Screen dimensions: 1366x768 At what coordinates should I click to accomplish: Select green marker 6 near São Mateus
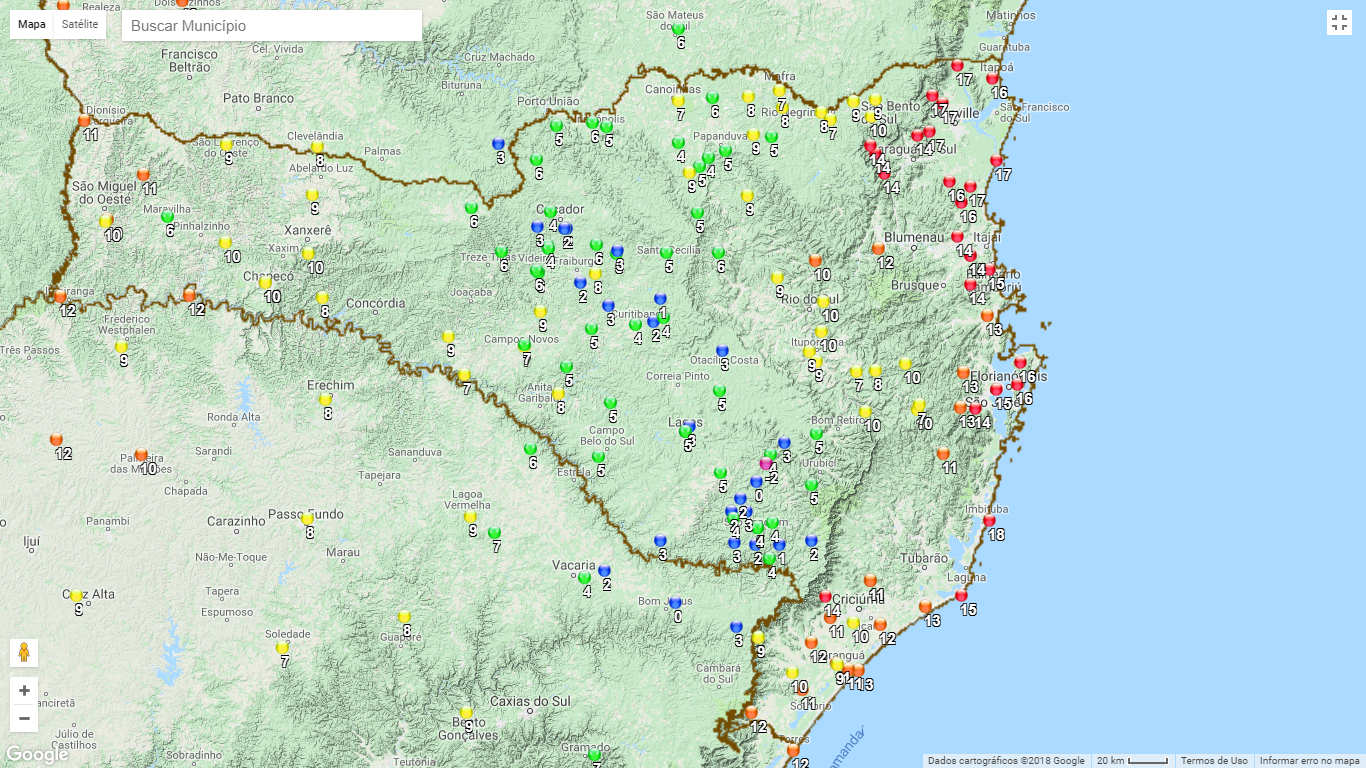click(x=678, y=29)
